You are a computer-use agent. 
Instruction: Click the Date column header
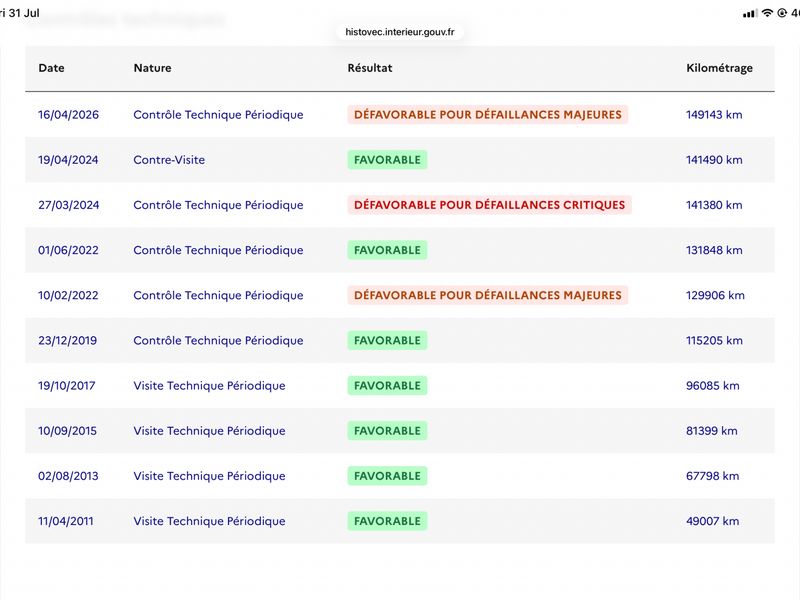click(51, 68)
